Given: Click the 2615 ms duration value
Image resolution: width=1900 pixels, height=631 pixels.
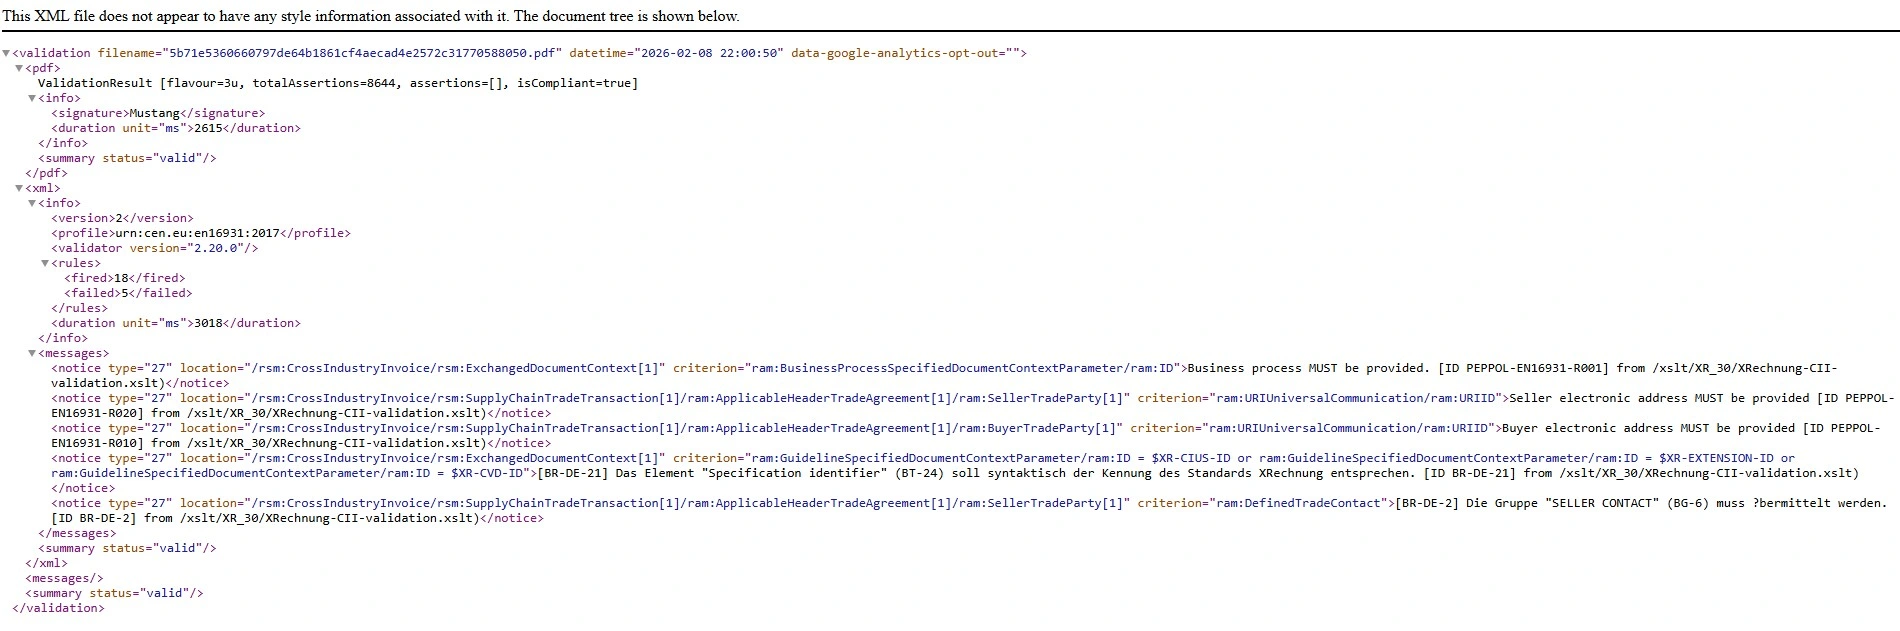Looking at the screenshot, I should [x=208, y=128].
